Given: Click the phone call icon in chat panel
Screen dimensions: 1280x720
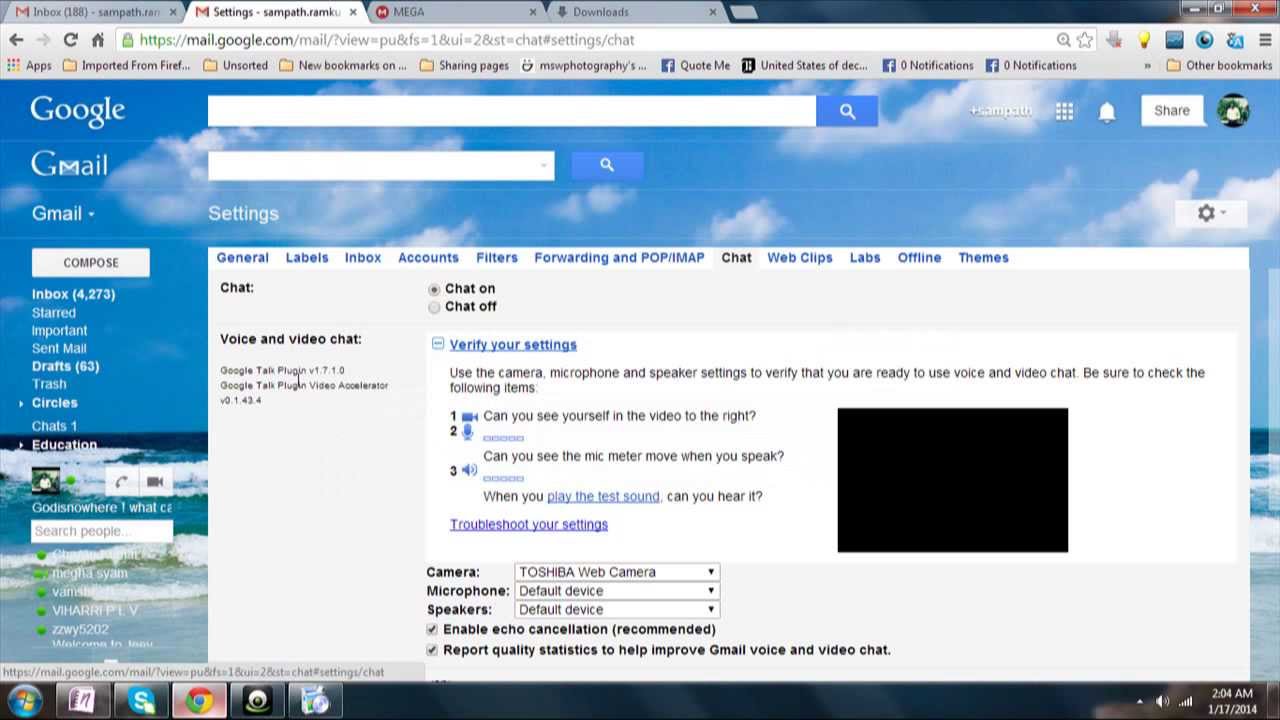Looking at the screenshot, I should tap(121, 482).
